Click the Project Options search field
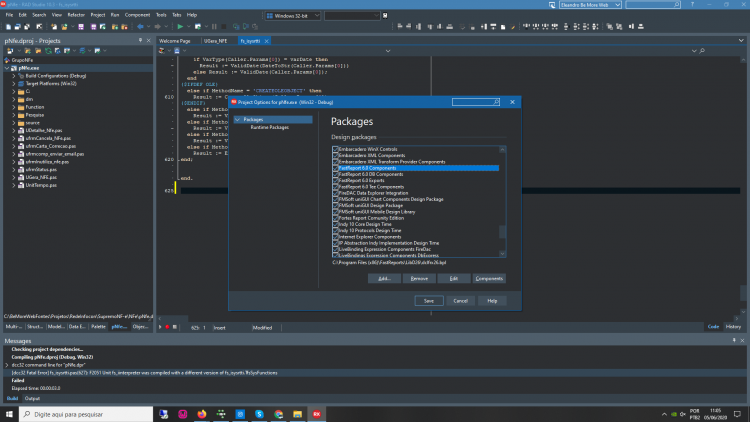Screen dimensions: 750x422 [476, 102]
